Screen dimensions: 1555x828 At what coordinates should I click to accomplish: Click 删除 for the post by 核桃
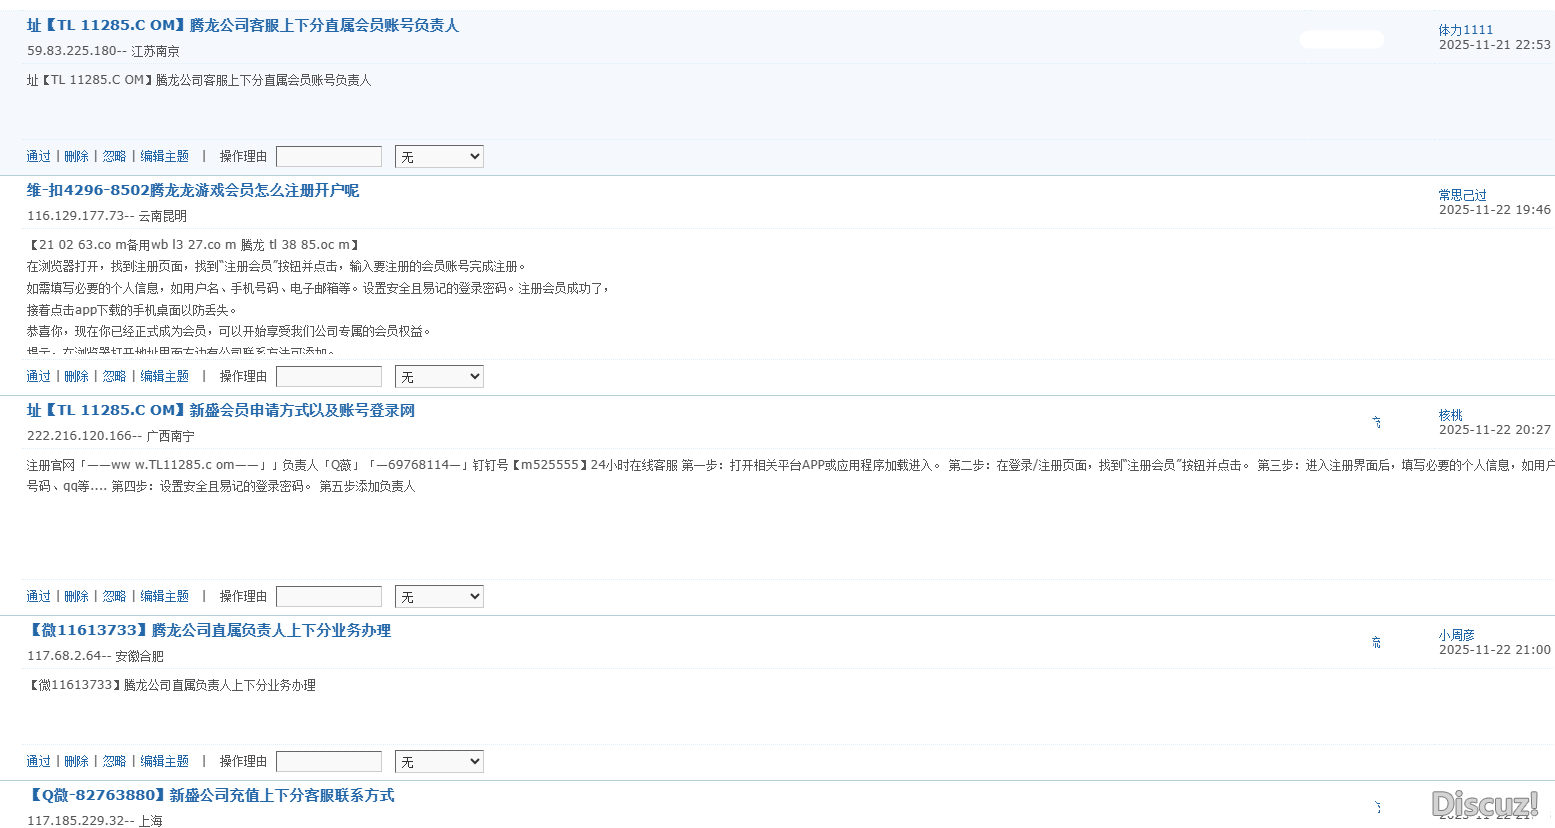(x=76, y=596)
